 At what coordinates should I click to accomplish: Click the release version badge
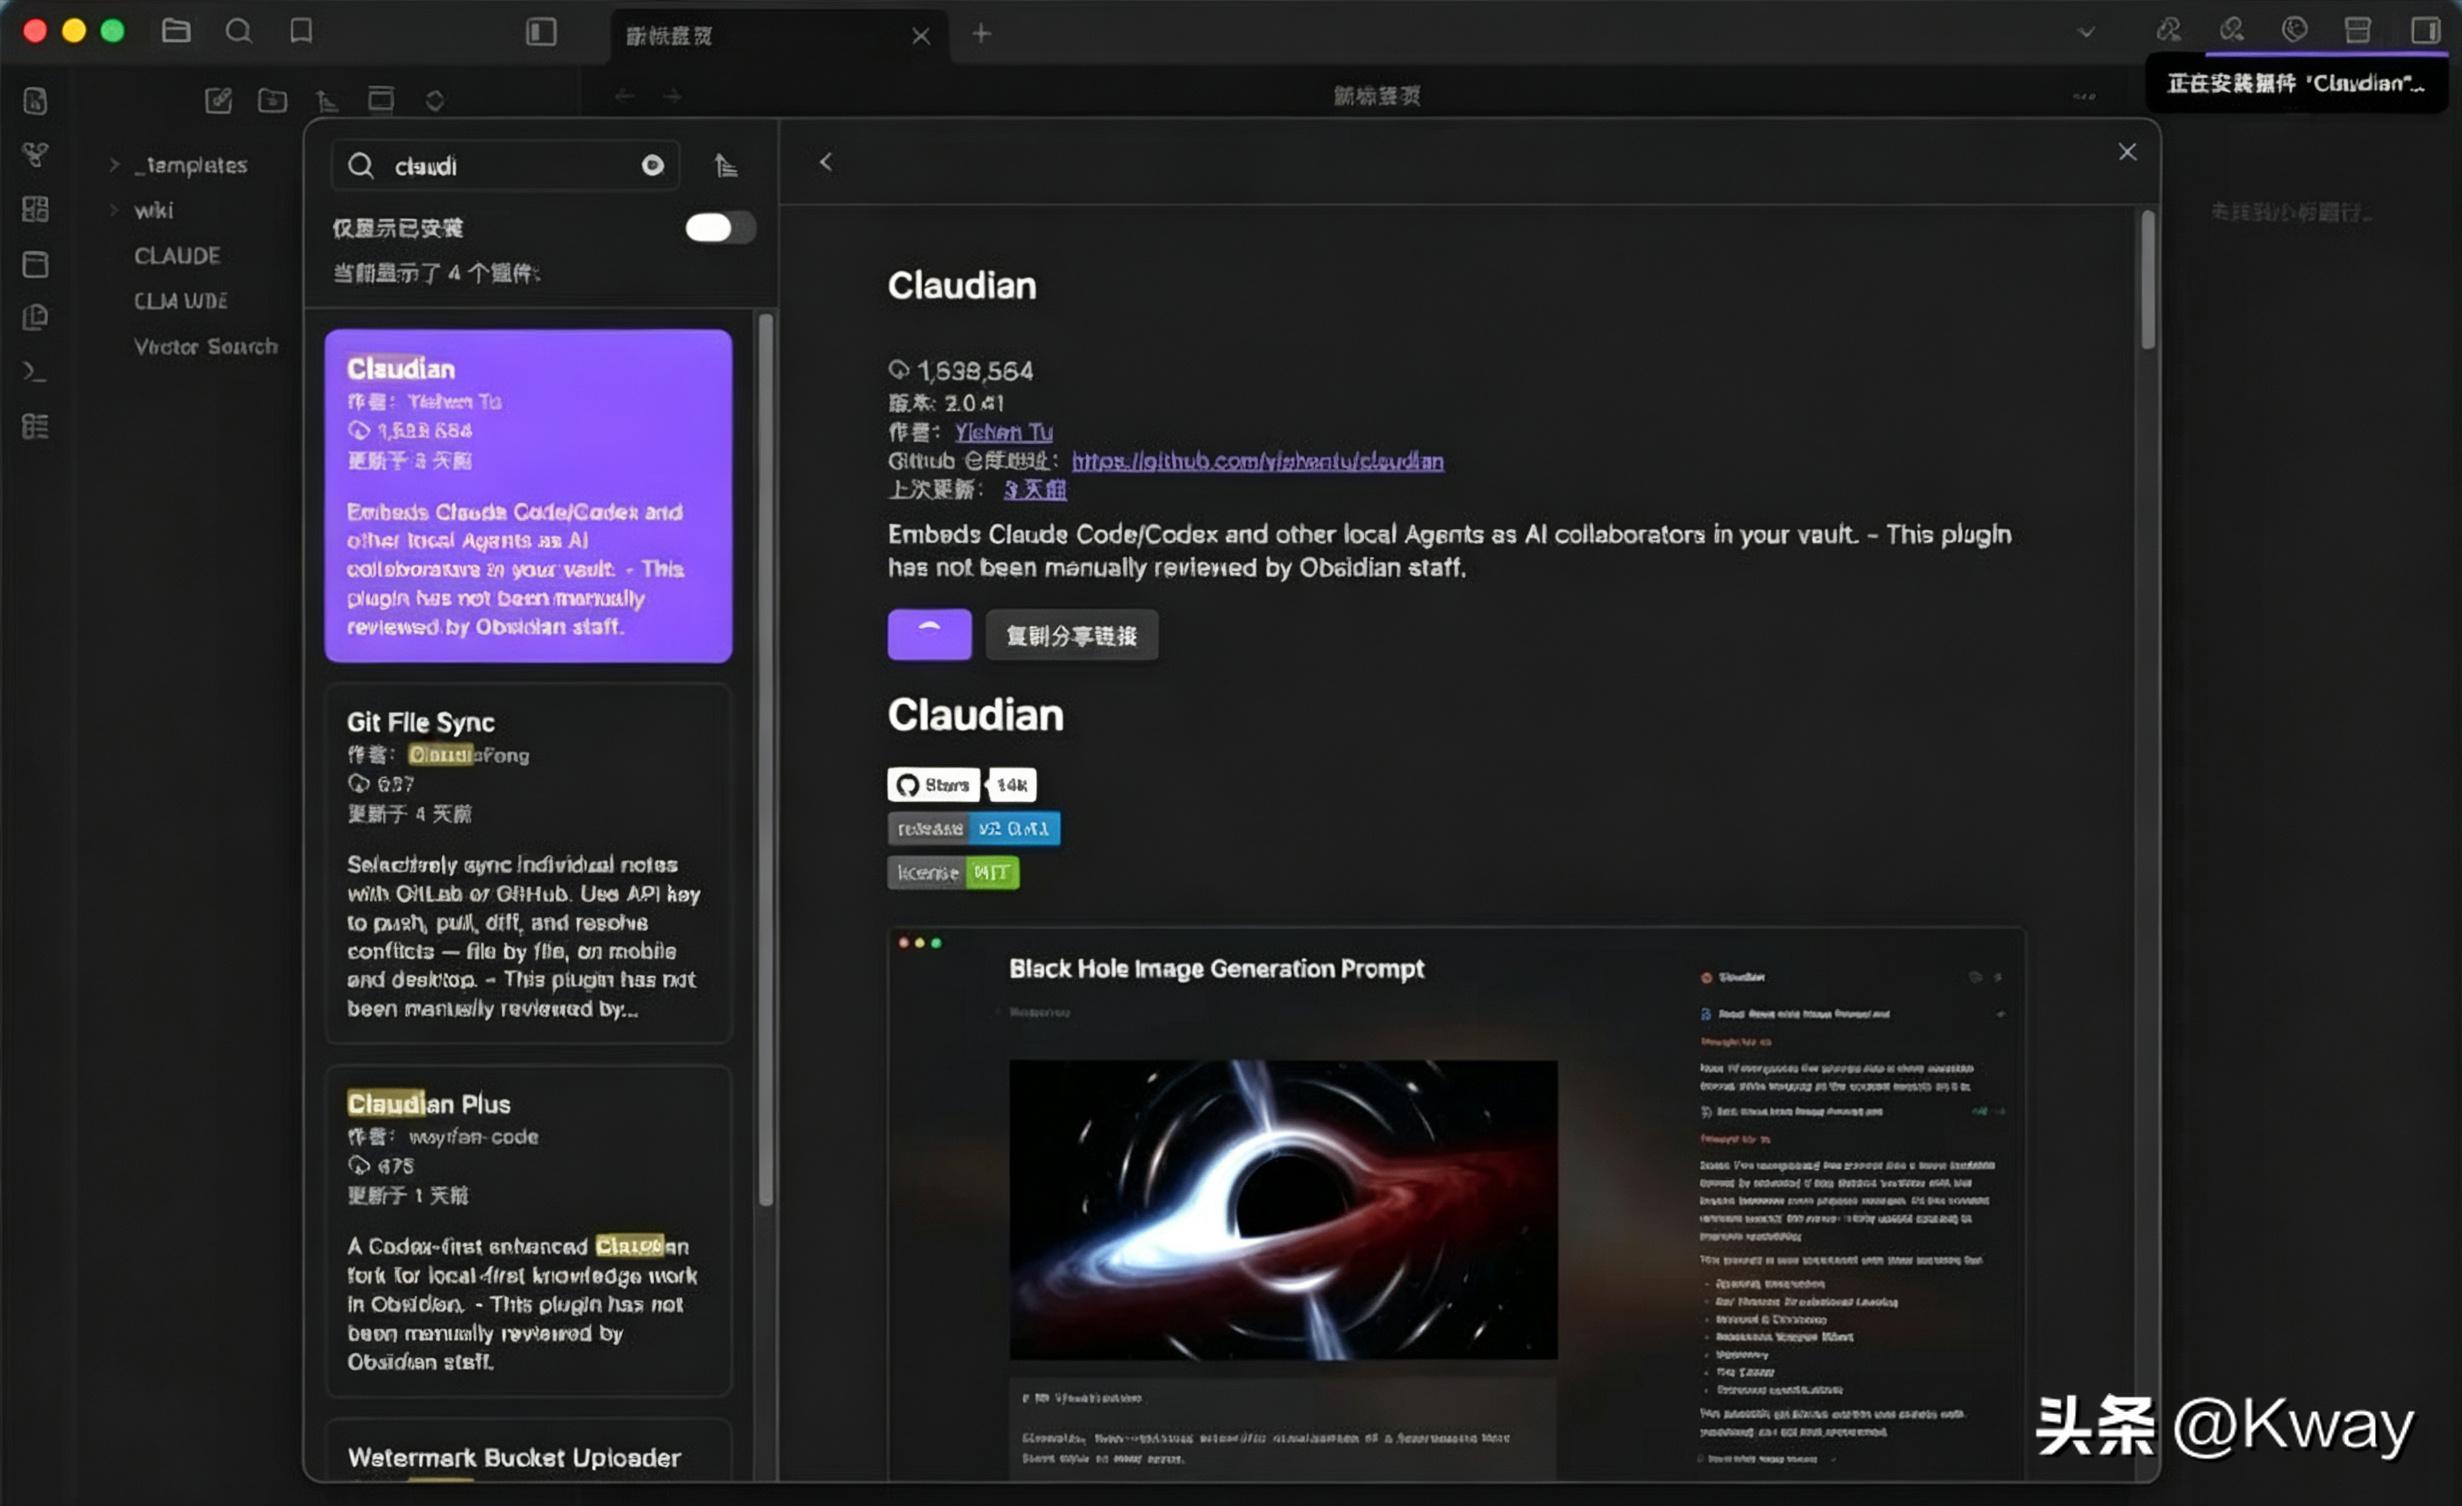974,829
